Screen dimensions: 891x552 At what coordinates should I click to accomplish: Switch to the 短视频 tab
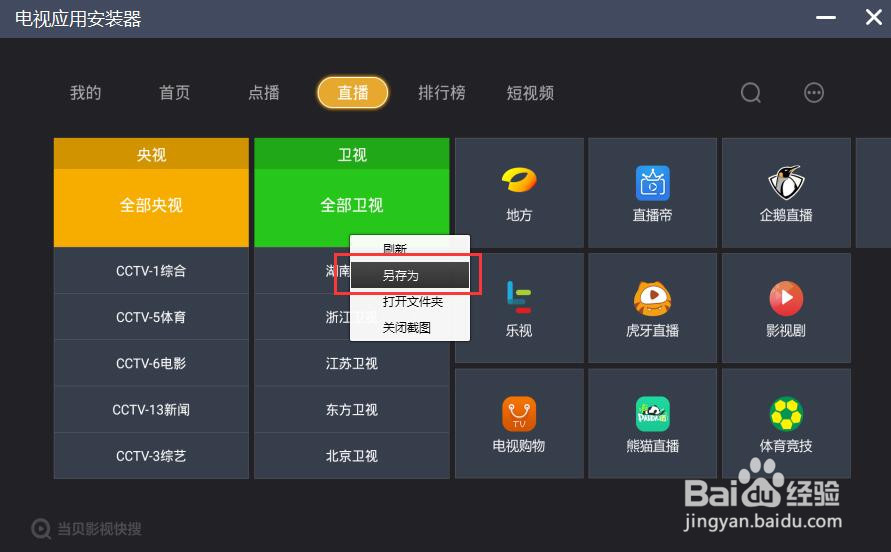[x=530, y=93]
